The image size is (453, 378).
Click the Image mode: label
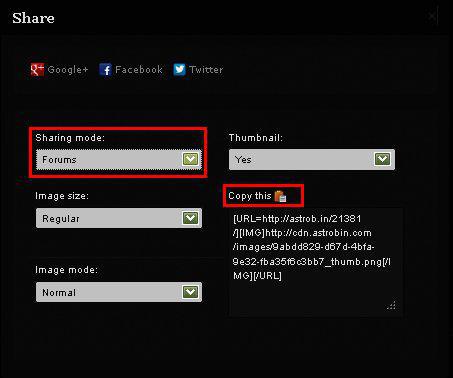pos(67,270)
